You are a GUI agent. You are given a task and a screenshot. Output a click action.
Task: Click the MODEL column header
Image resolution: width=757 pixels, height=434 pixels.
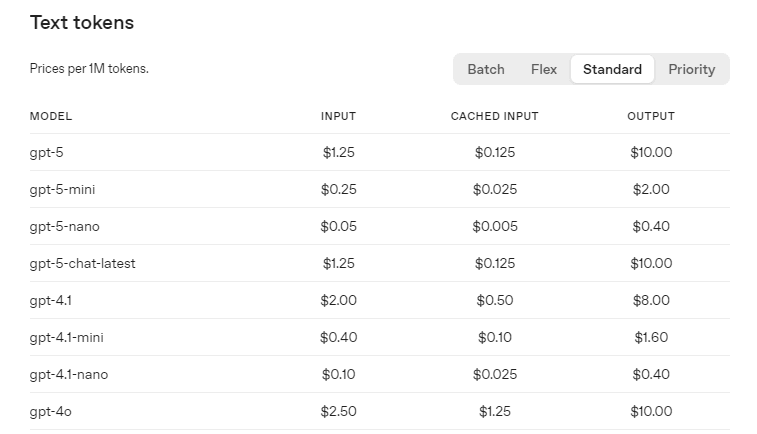[x=51, y=116]
